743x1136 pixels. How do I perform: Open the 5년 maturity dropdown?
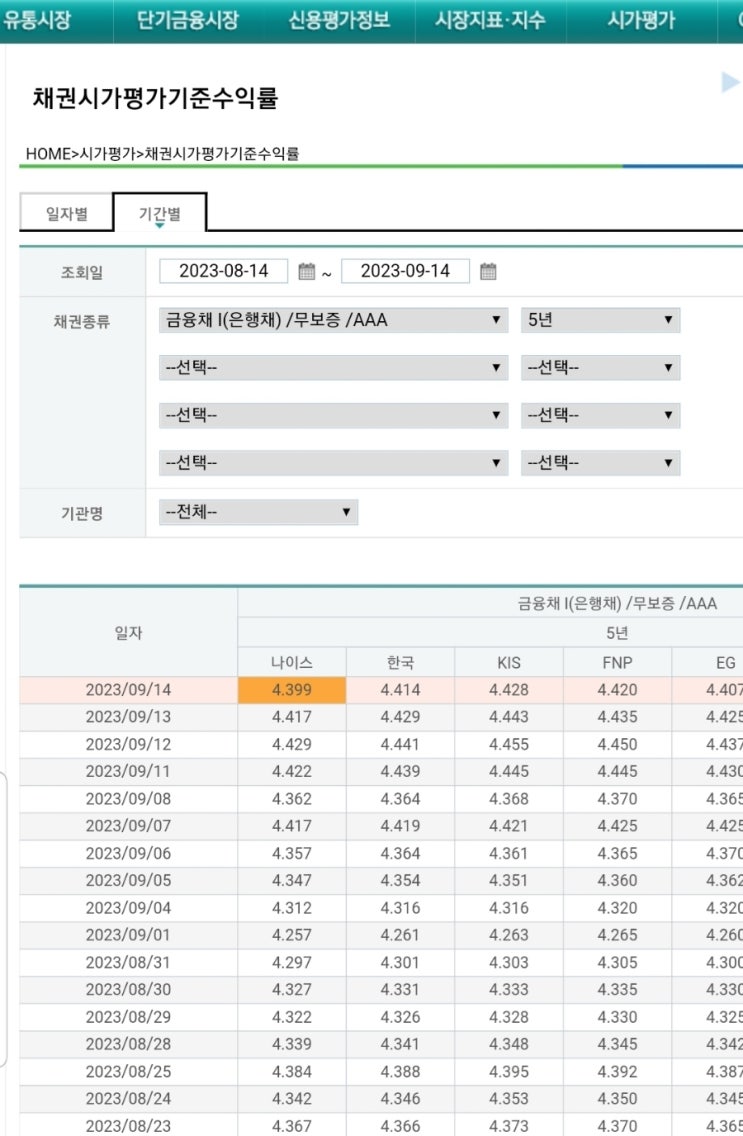pyautogui.click(x=600, y=320)
